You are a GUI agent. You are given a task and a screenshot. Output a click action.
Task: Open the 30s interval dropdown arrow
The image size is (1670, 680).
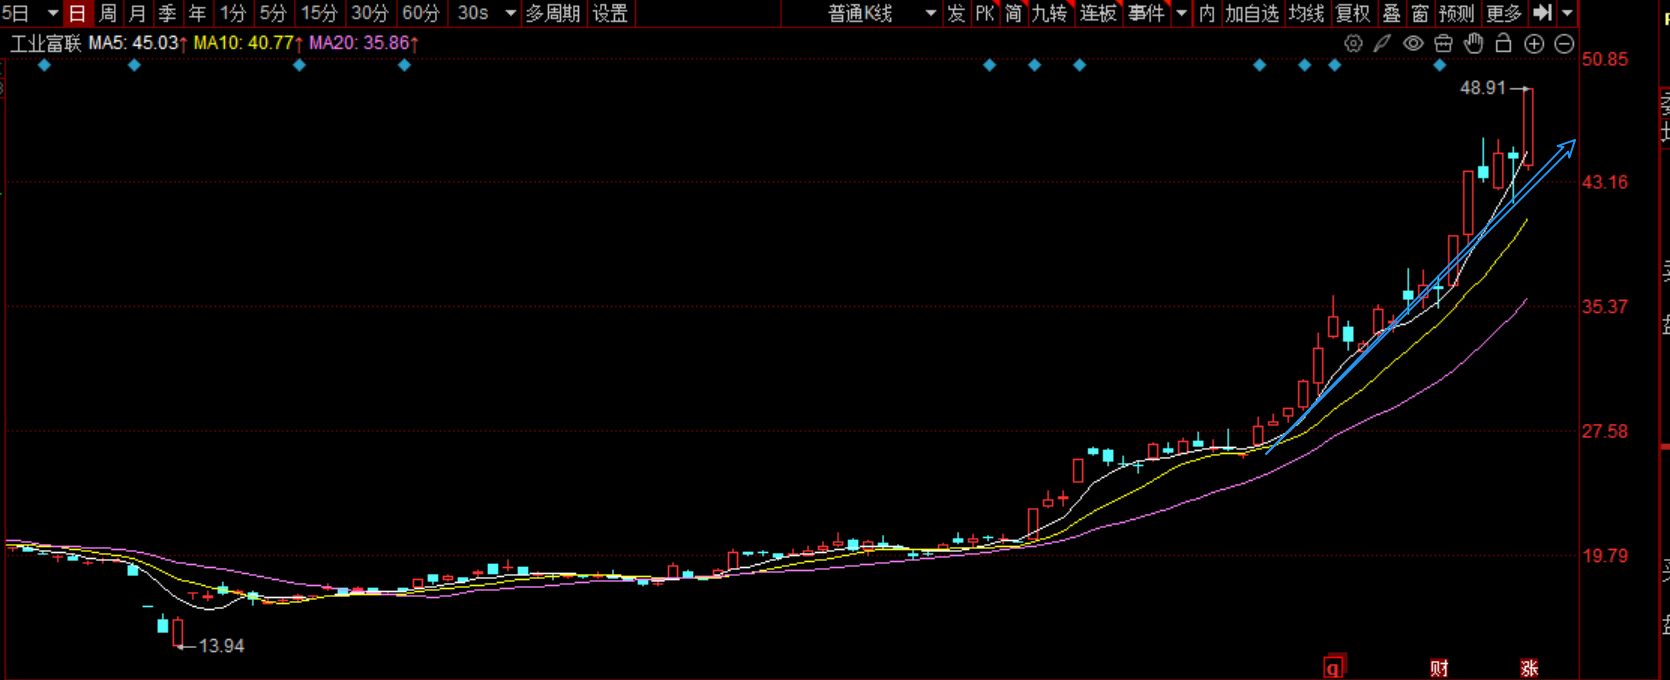(511, 13)
